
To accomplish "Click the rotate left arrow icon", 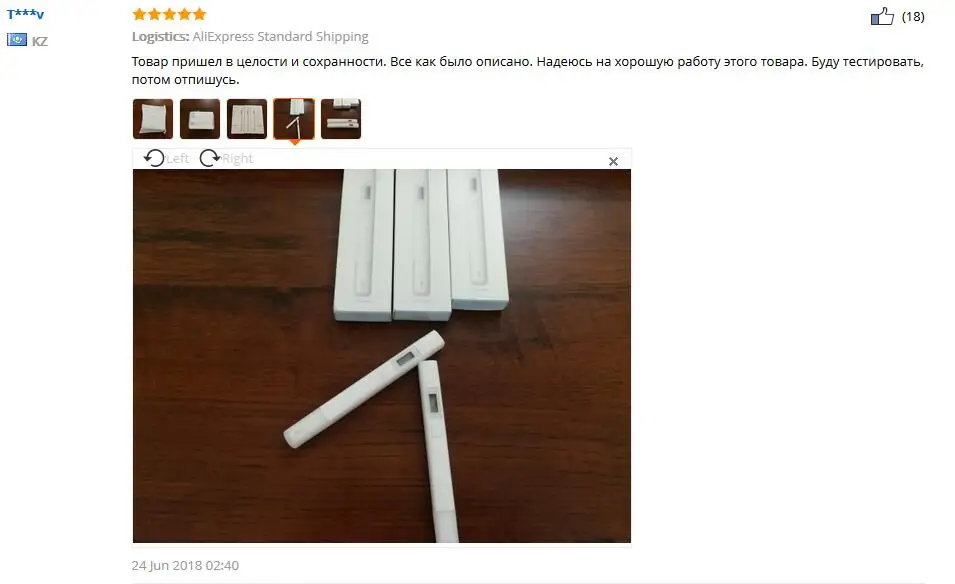I will pyautogui.click(x=154, y=158).
